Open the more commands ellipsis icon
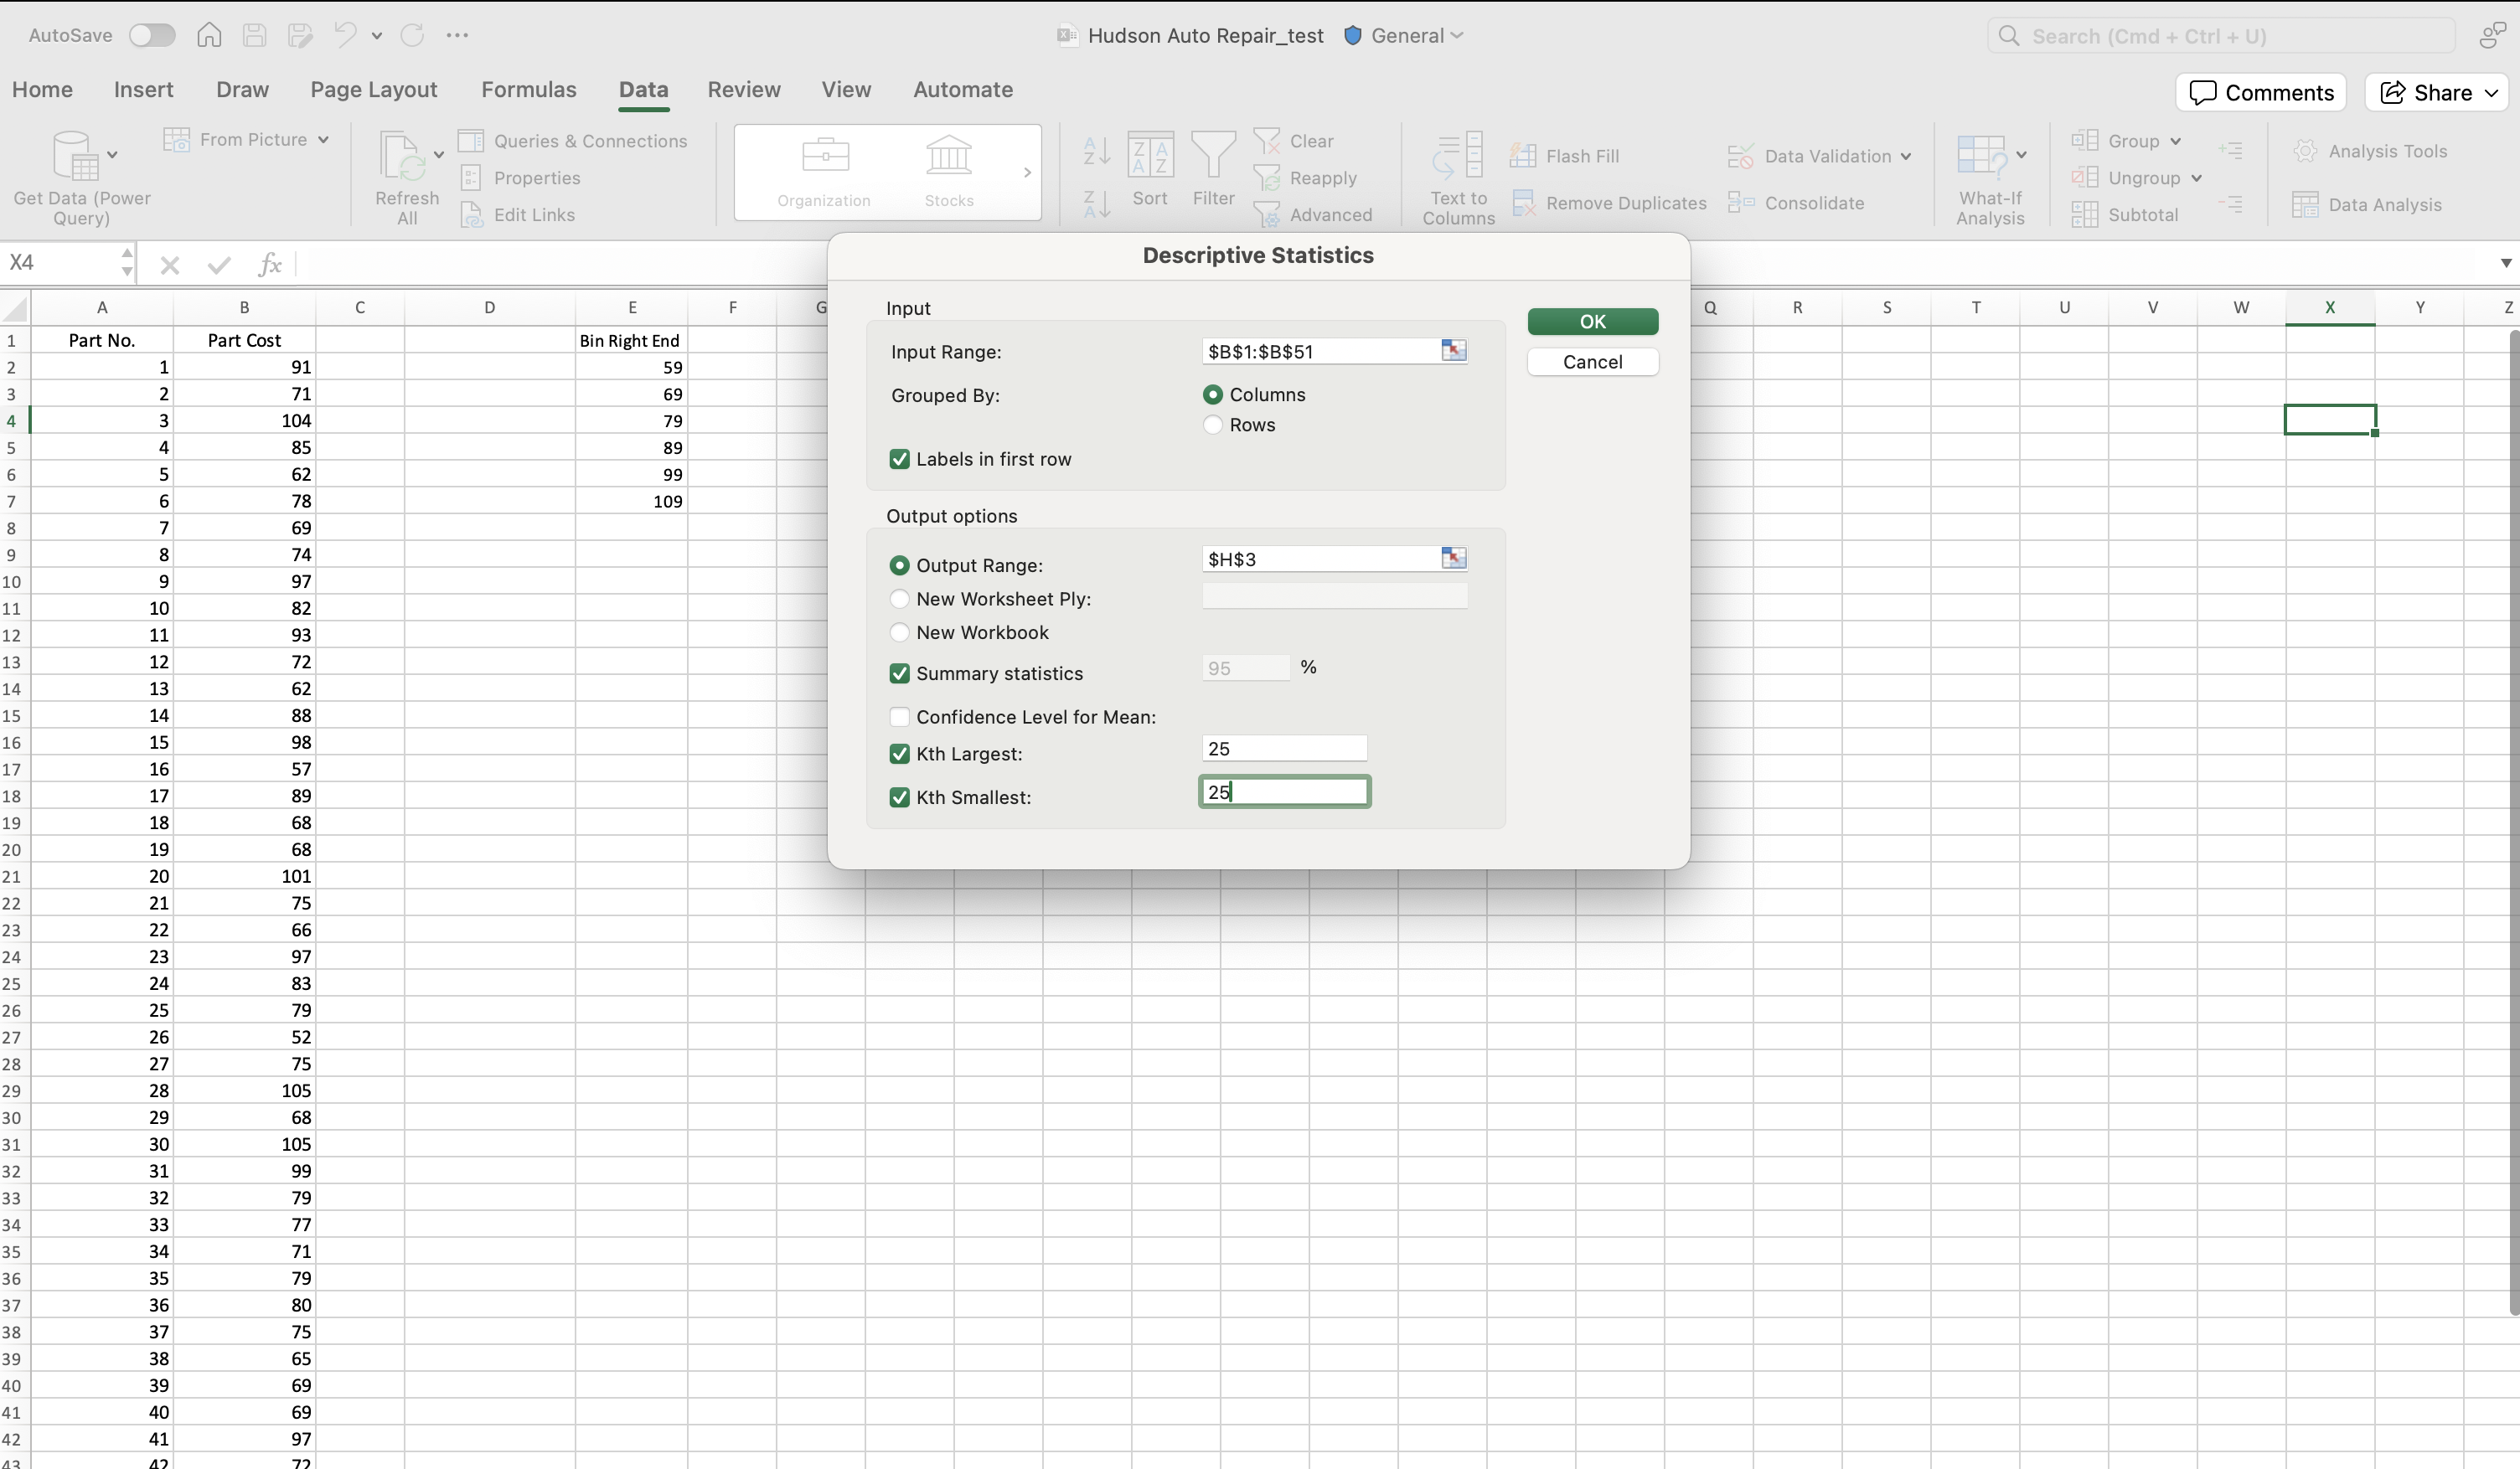Screen dimensions: 2520x1469 pyautogui.click(x=457, y=35)
